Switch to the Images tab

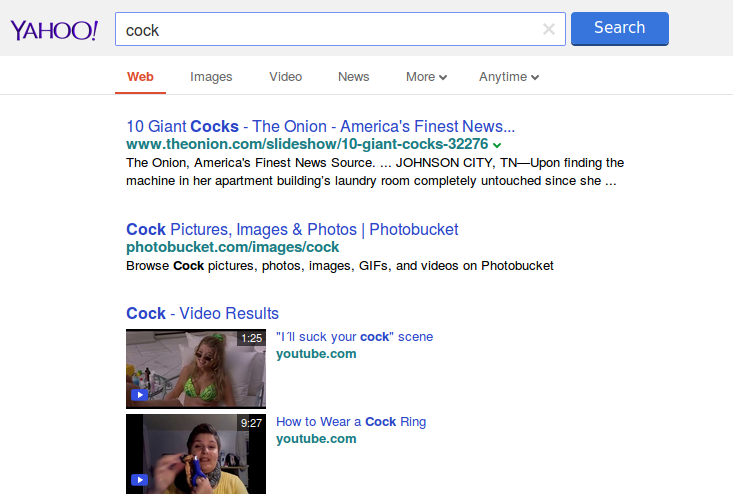pos(211,77)
